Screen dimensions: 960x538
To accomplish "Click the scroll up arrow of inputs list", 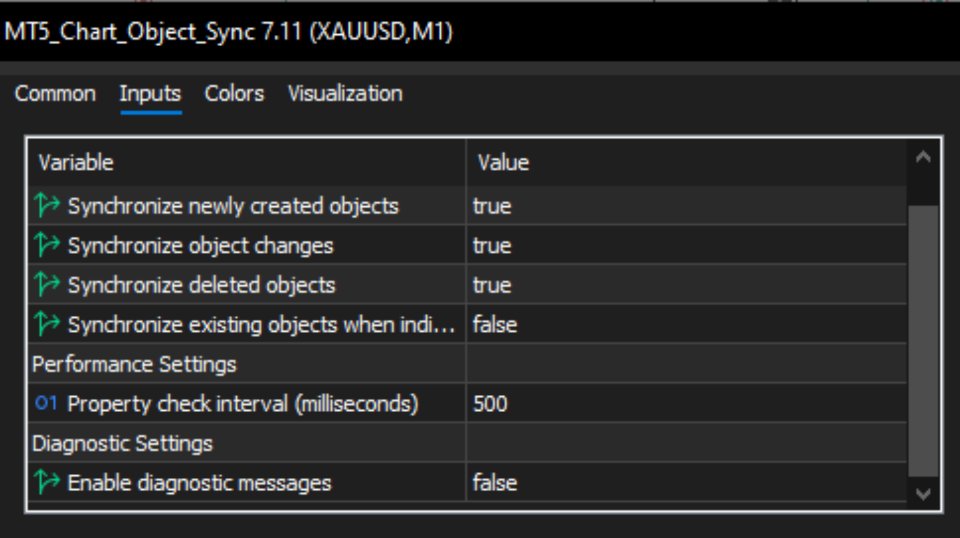I will pos(923,157).
